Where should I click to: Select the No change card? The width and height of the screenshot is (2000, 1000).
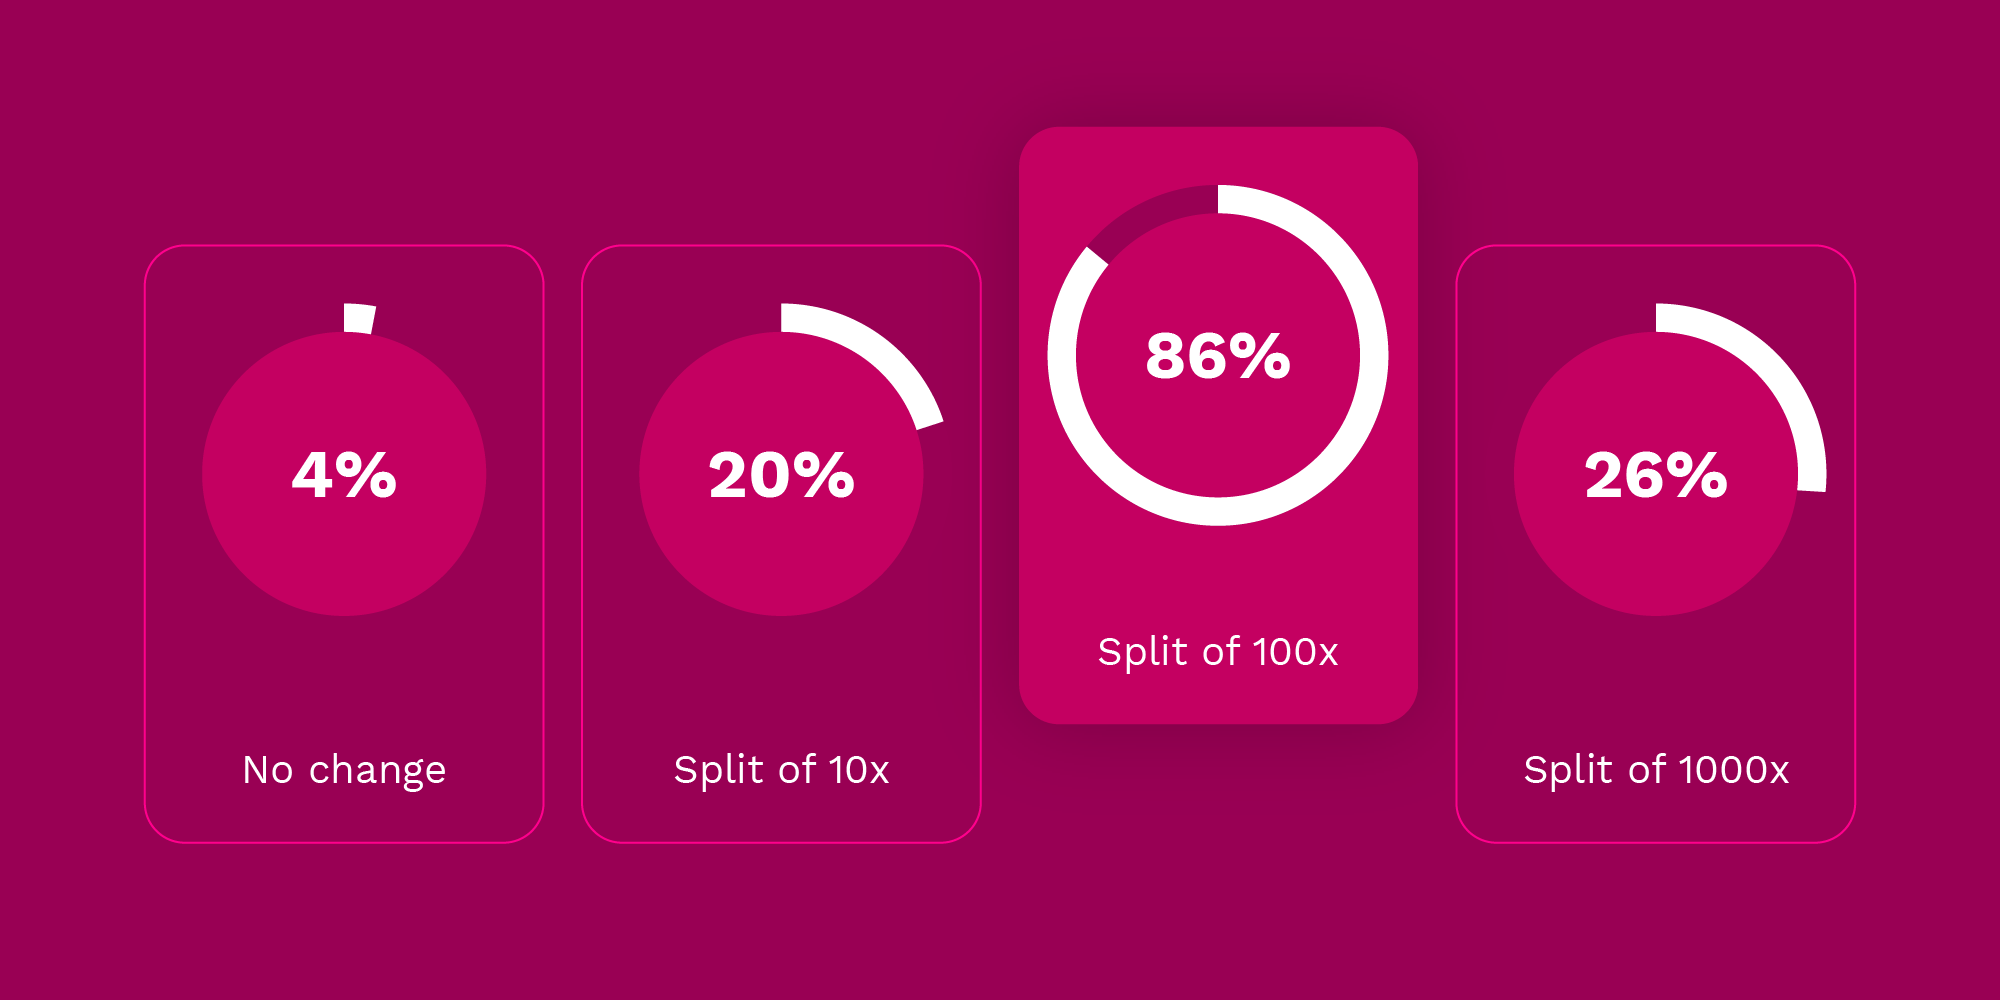(x=344, y=544)
